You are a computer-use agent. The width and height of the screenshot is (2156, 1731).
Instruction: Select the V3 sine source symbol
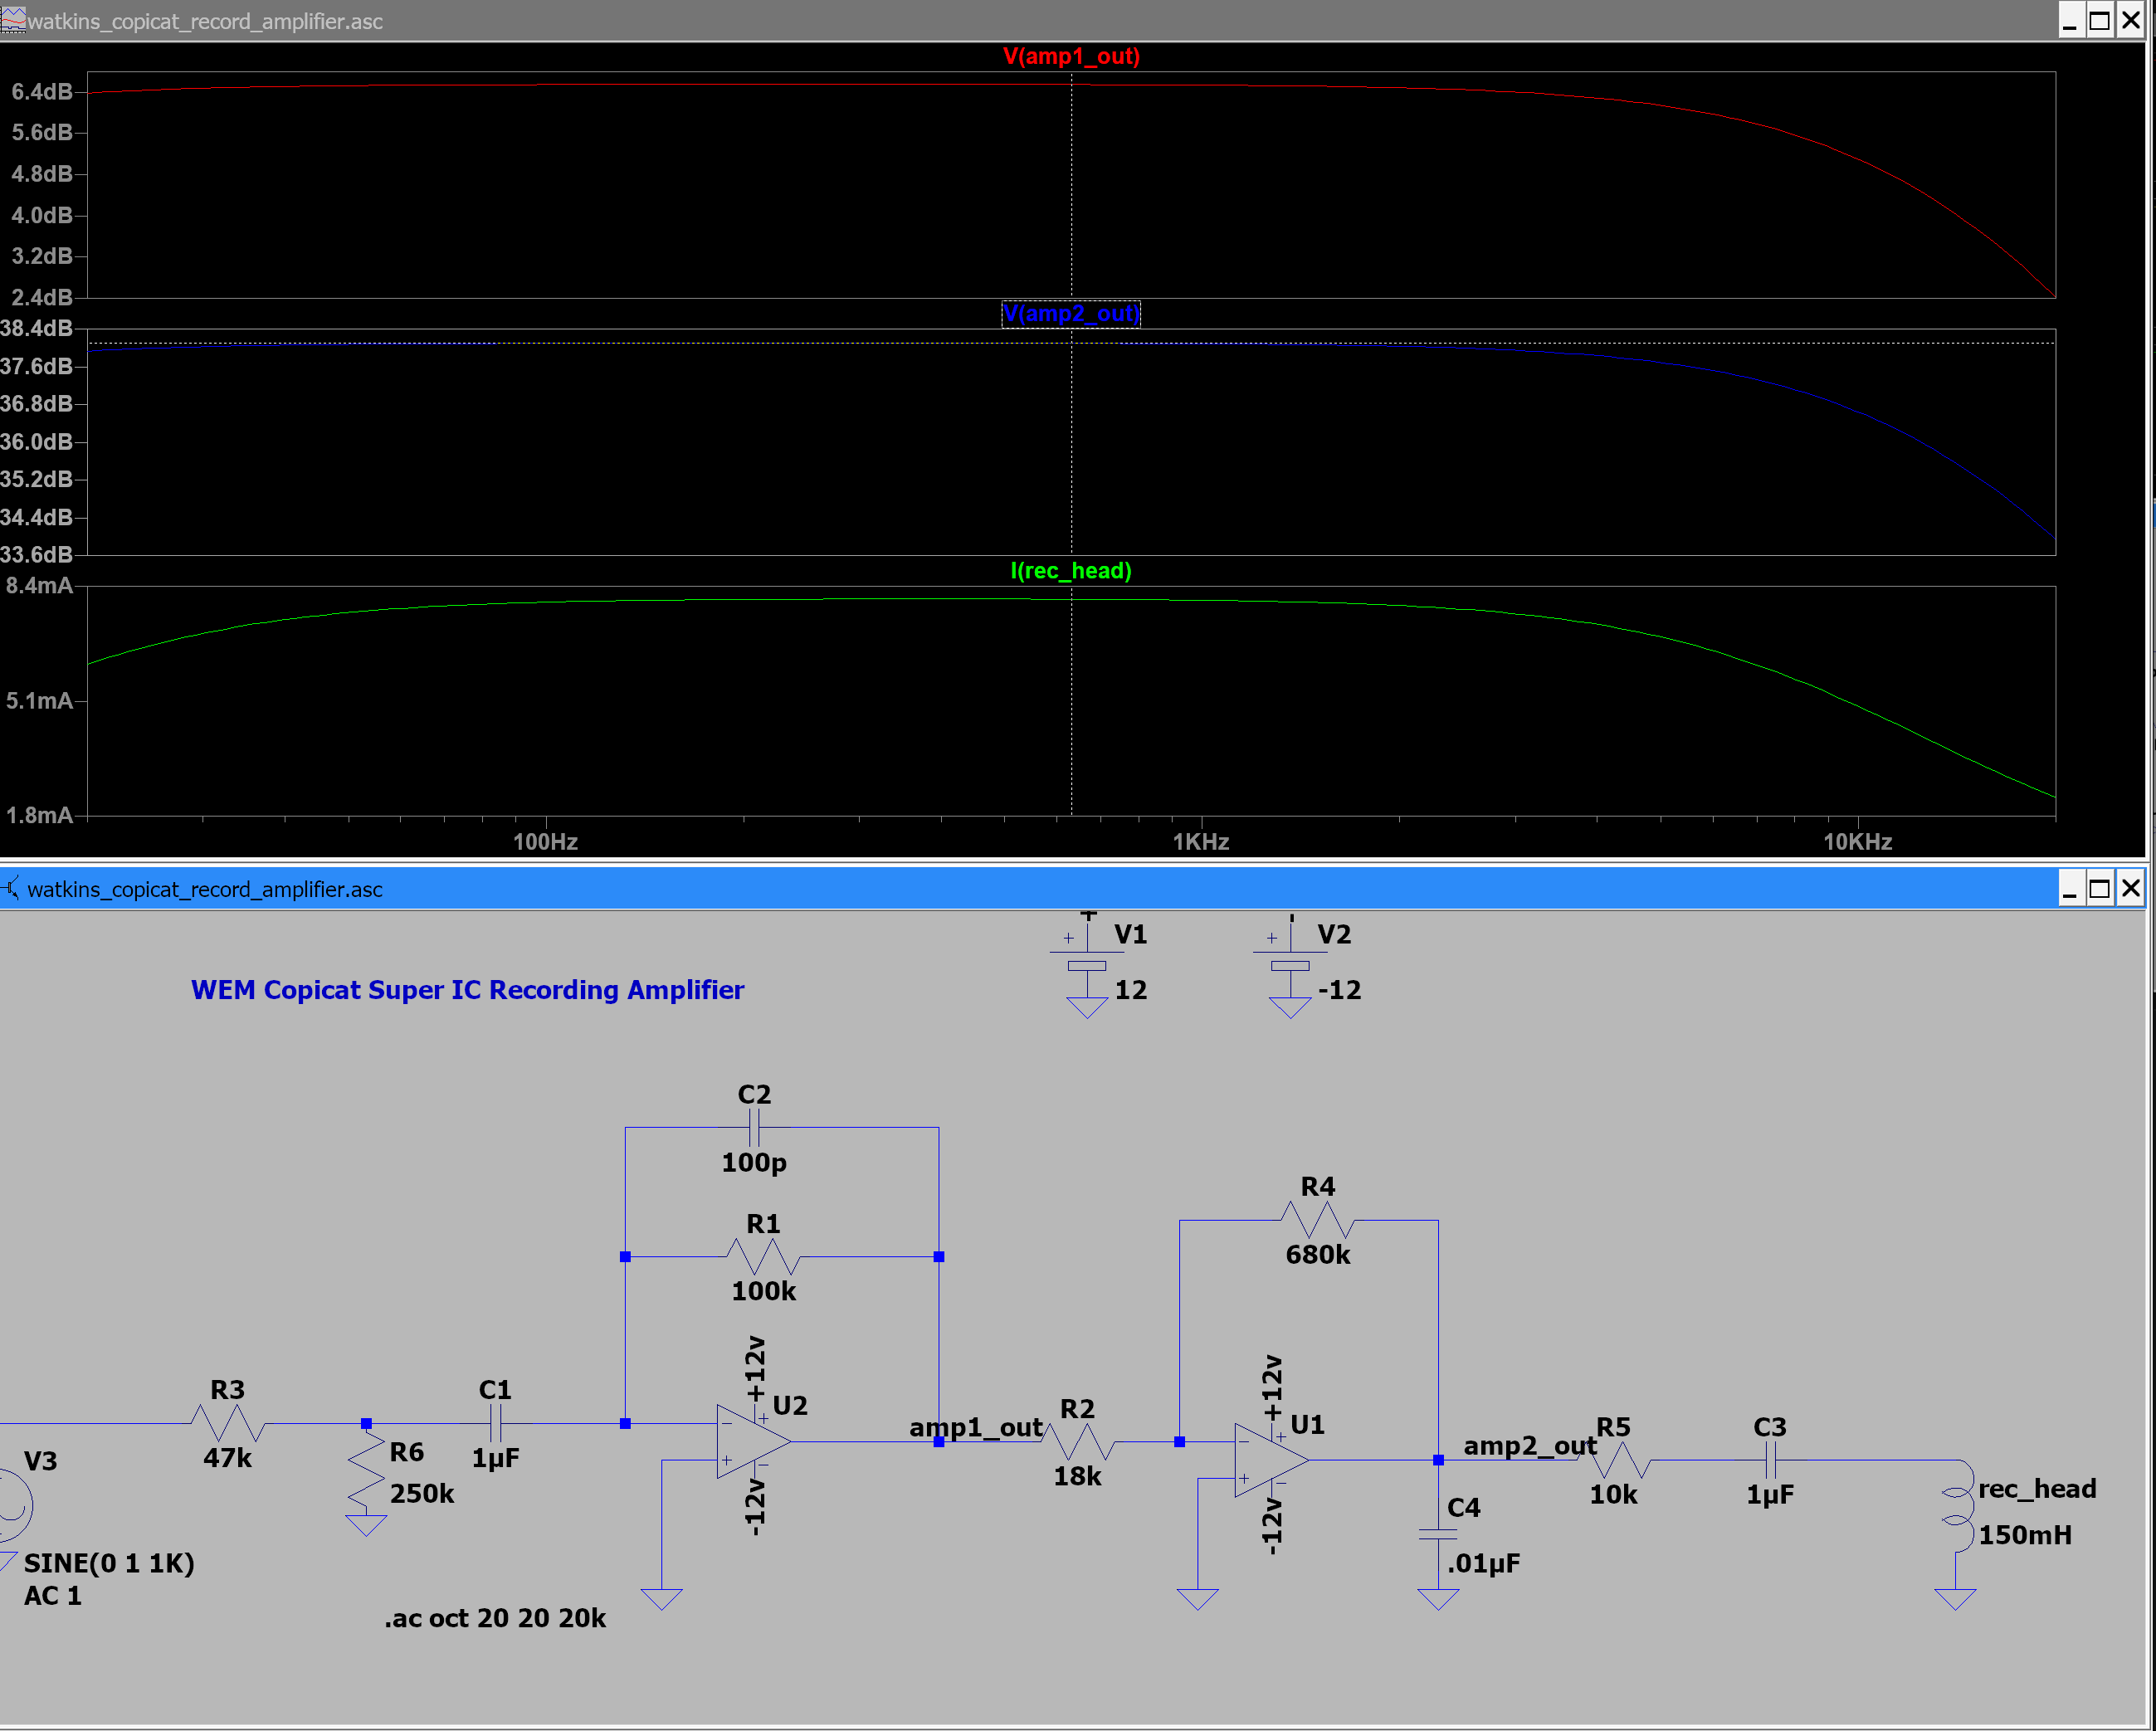click(x=14, y=1505)
